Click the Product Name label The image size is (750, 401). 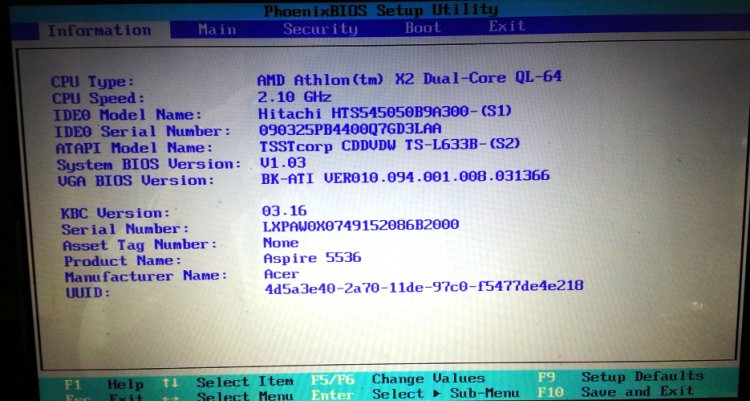[x=123, y=261]
